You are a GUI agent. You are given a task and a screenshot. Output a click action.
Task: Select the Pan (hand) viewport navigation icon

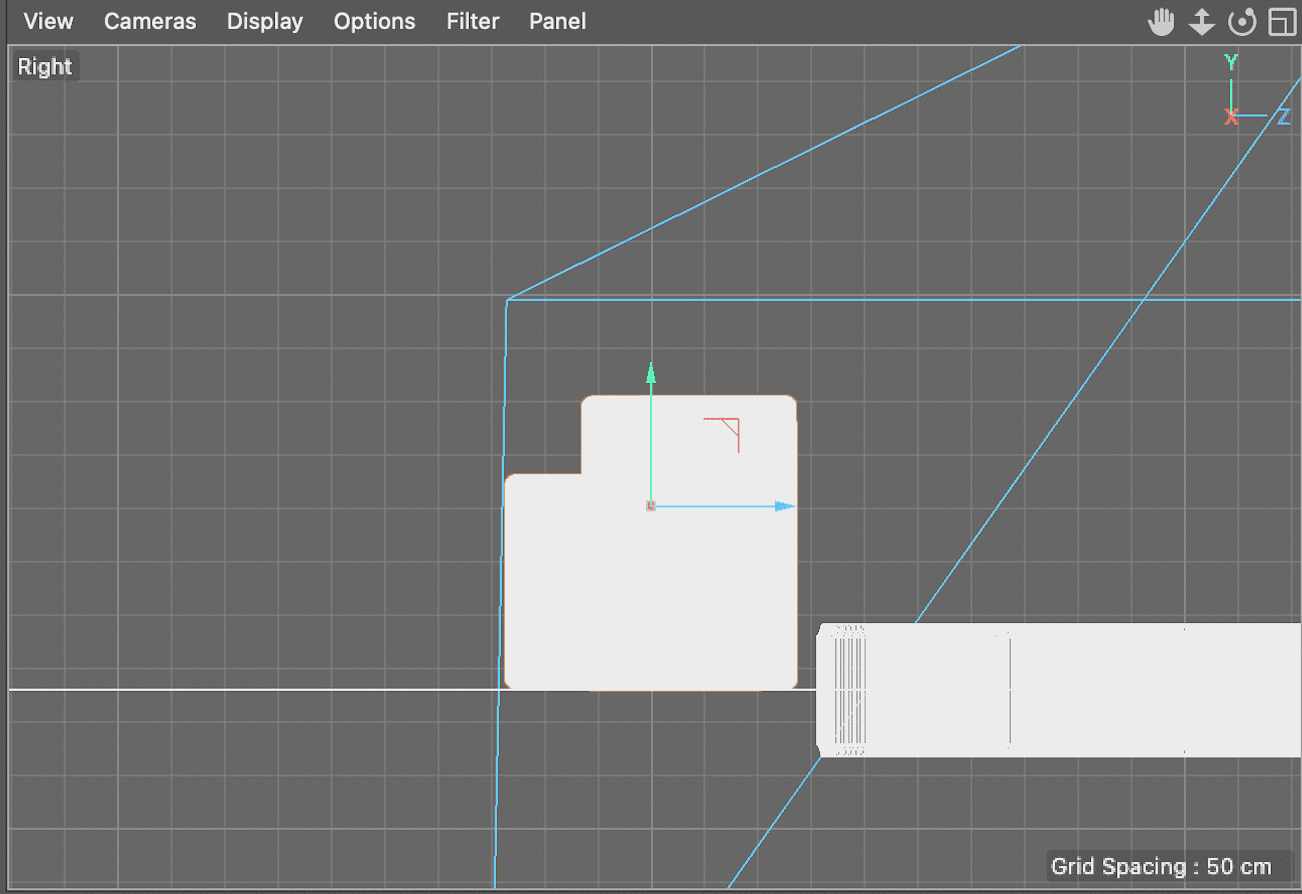[1161, 21]
